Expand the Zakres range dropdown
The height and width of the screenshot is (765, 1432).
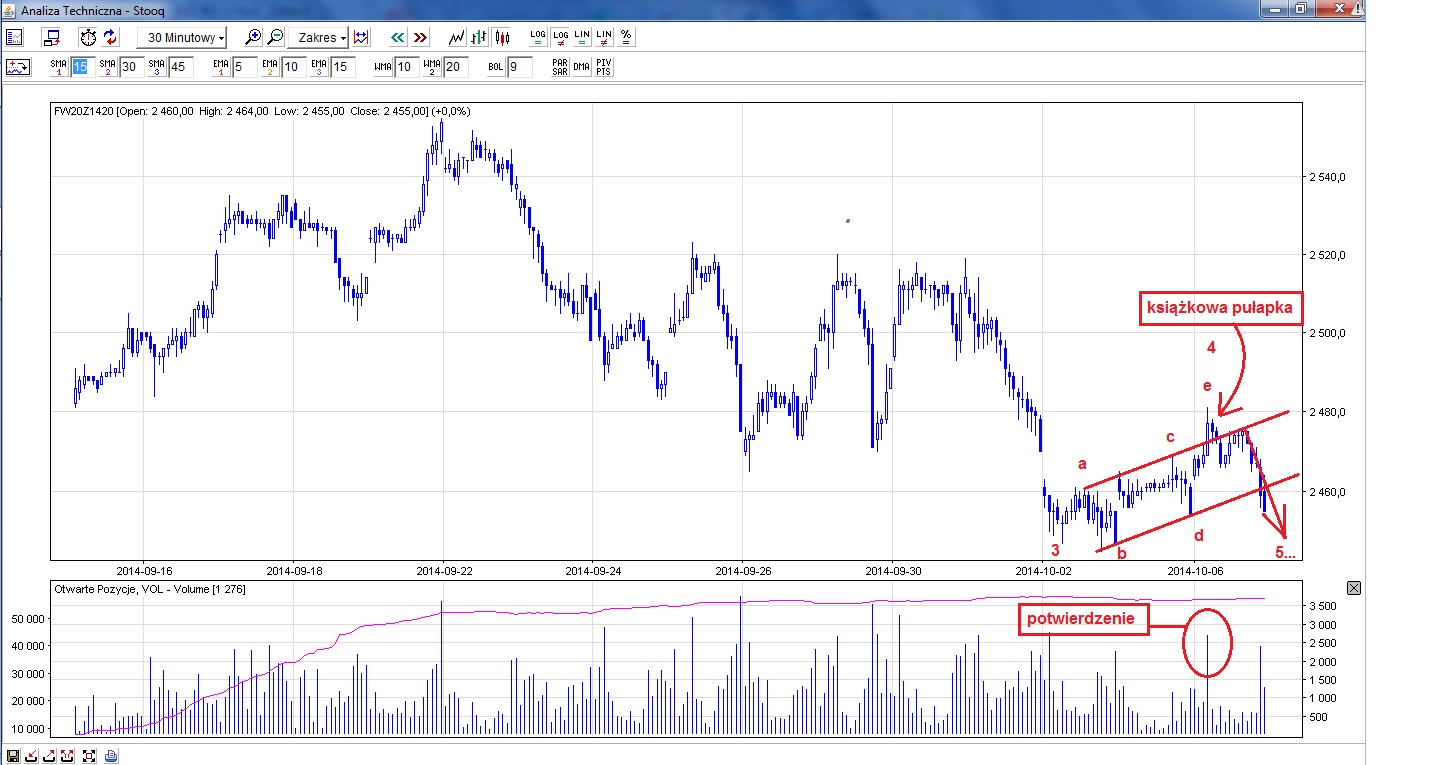(x=318, y=37)
